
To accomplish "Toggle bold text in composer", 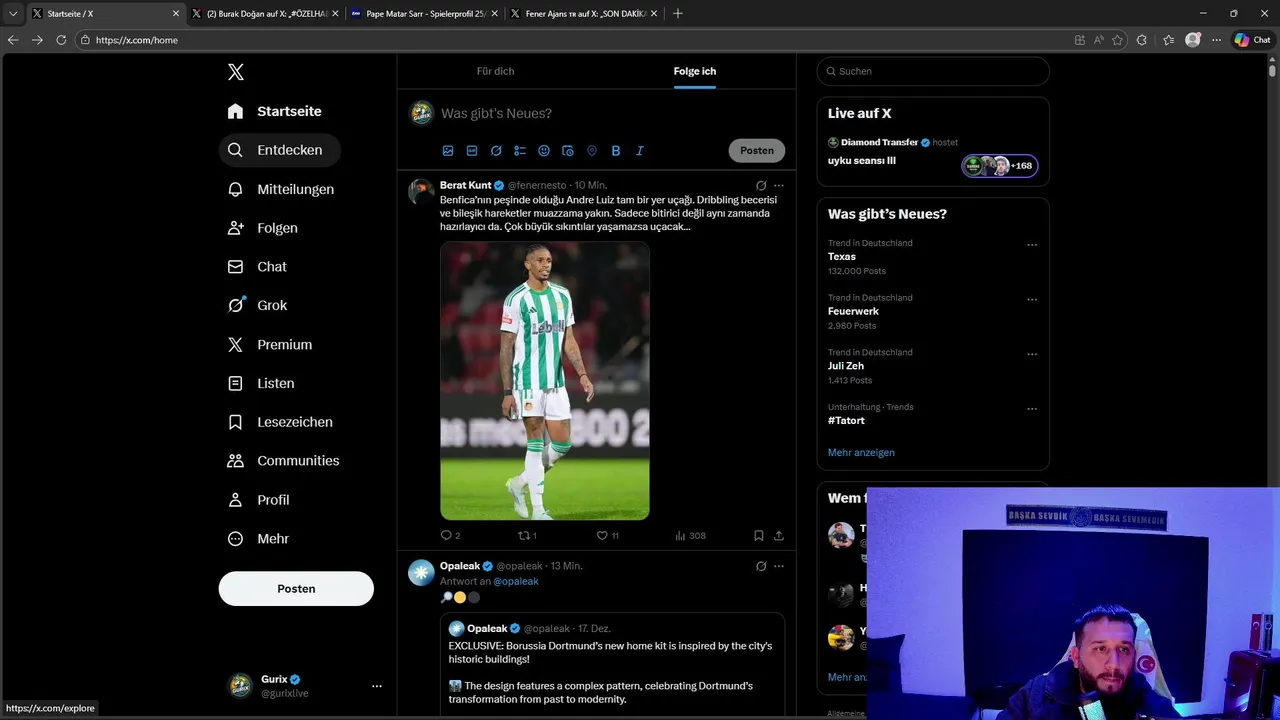I will pyautogui.click(x=616, y=151).
